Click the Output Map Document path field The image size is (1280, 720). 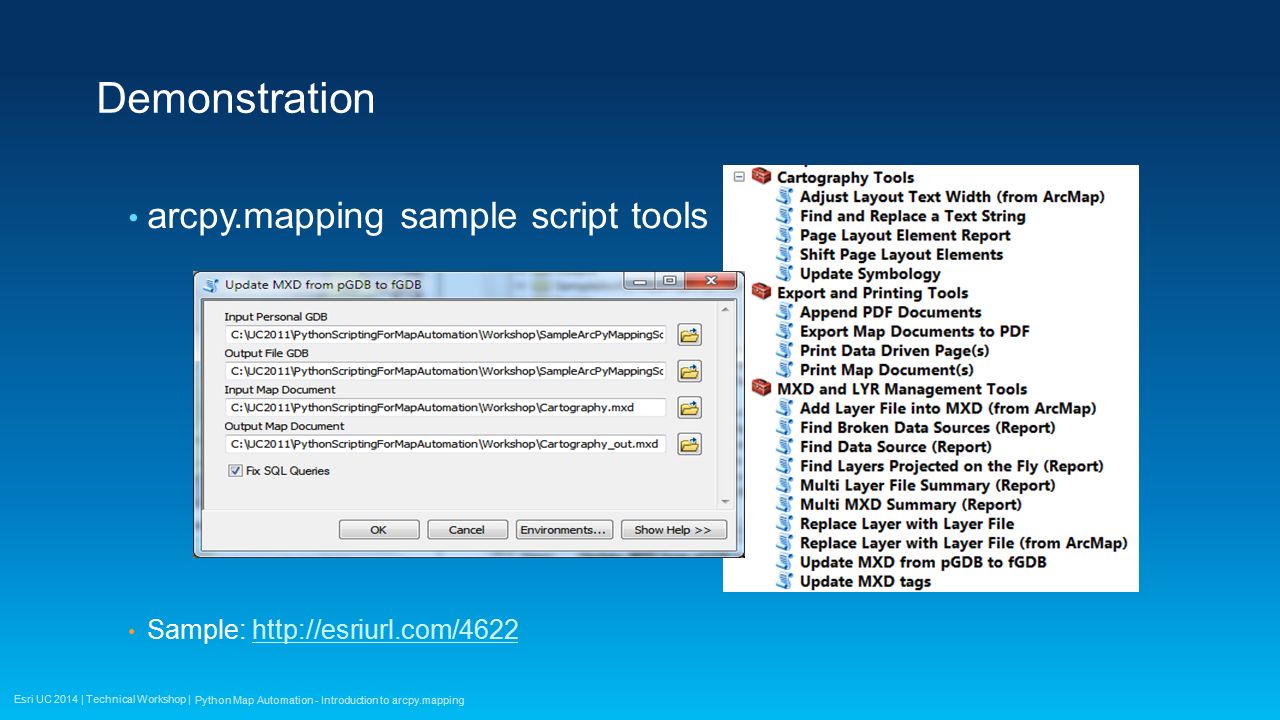(x=446, y=444)
